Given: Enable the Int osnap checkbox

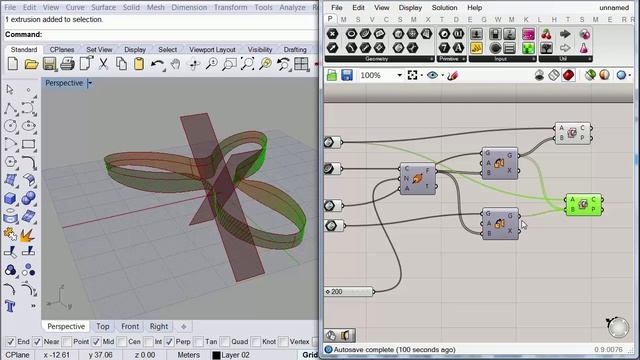Looking at the screenshot, I should (x=149, y=341).
